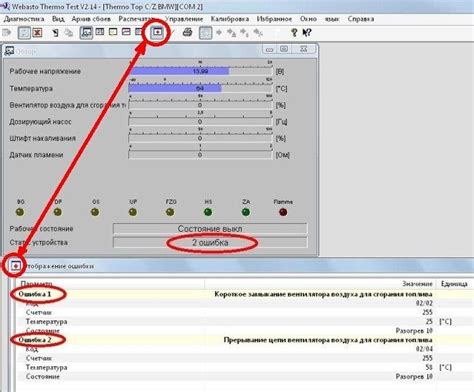Click the error display panel icon at bottom left
Viewport: 474px width, 392px height.
point(15,266)
